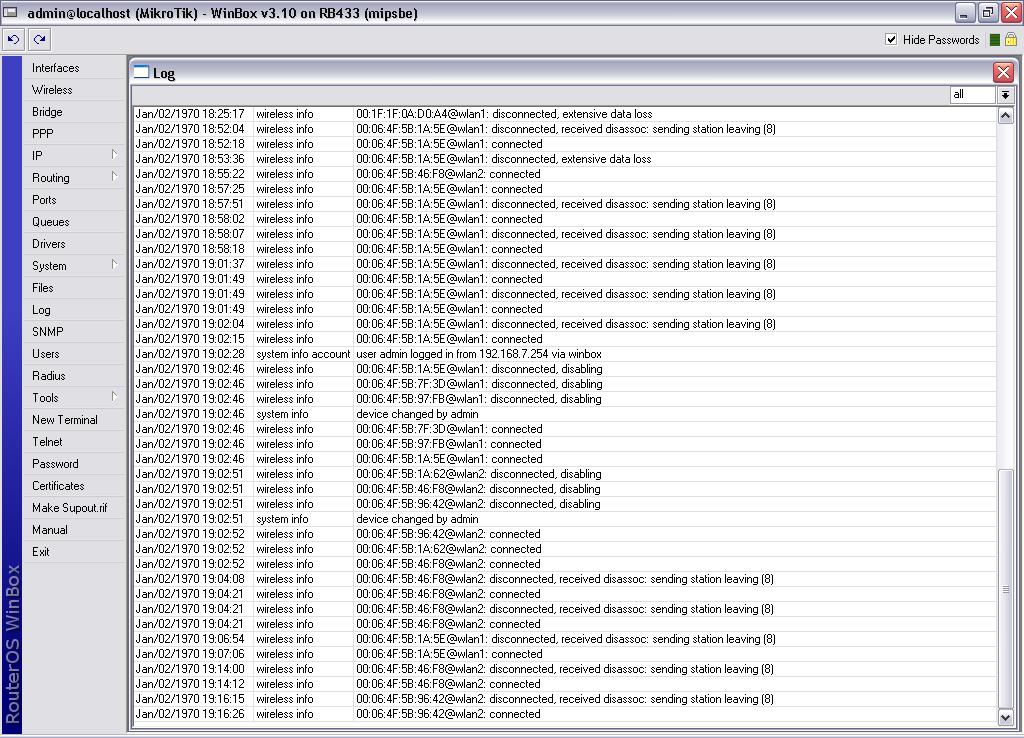Click the Log window title icon
This screenshot has height=738, width=1024.
click(141, 72)
